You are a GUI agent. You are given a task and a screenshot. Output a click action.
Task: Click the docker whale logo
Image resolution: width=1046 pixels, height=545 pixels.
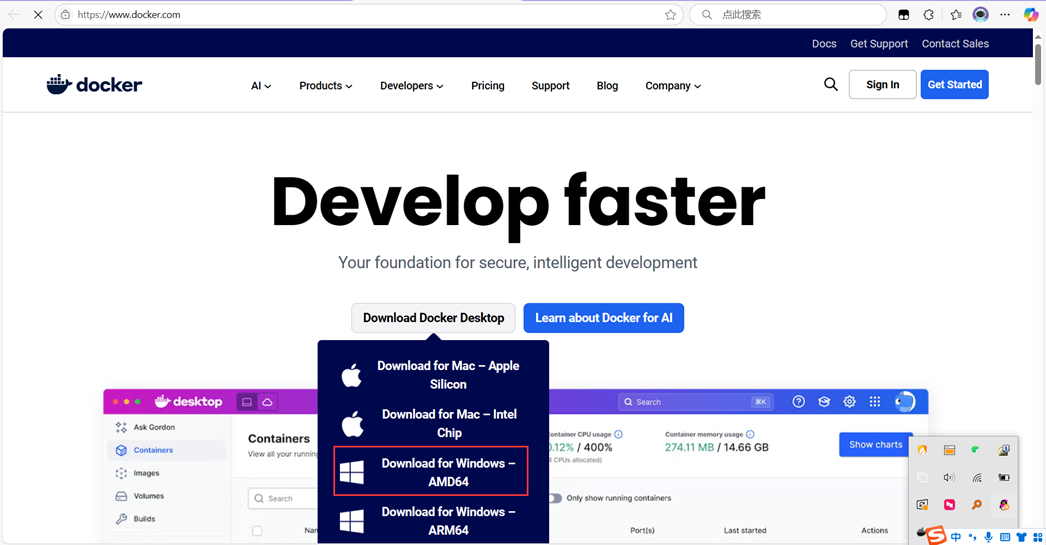tap(94, 85)
